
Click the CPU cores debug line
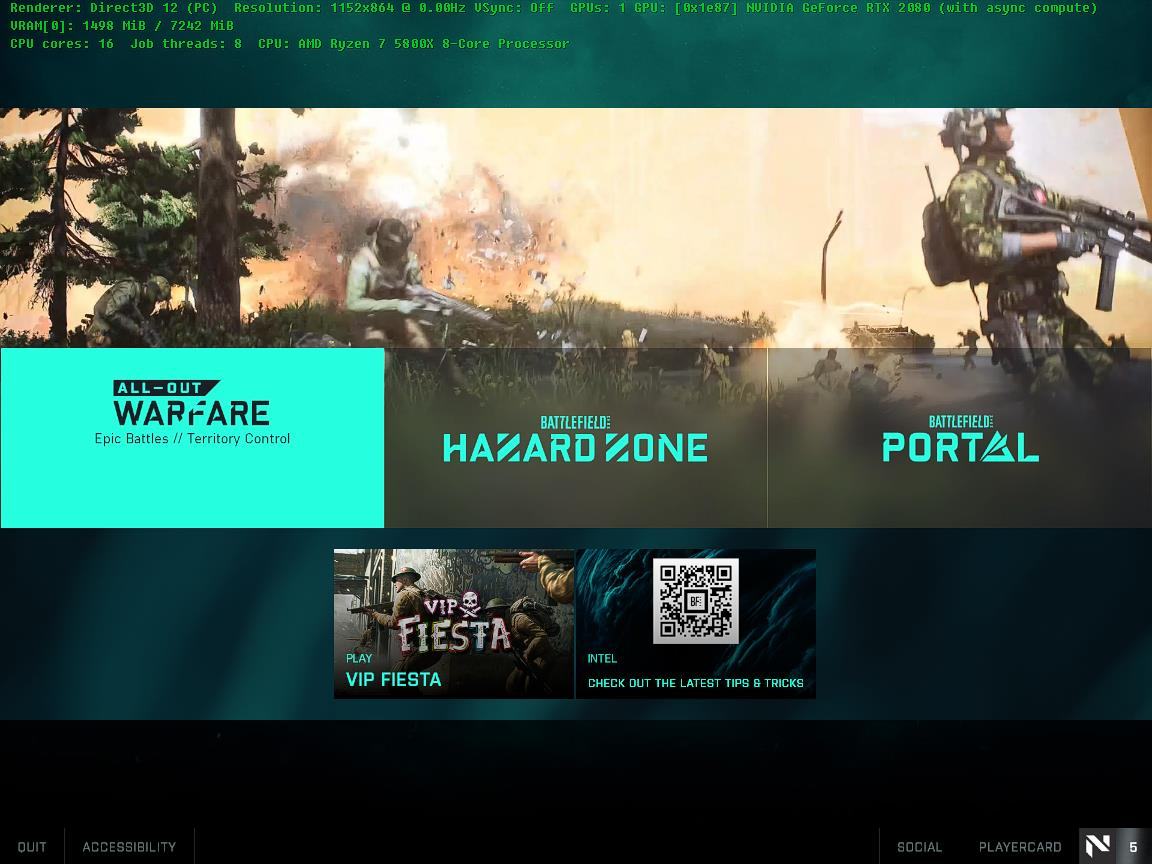point(289,44)
